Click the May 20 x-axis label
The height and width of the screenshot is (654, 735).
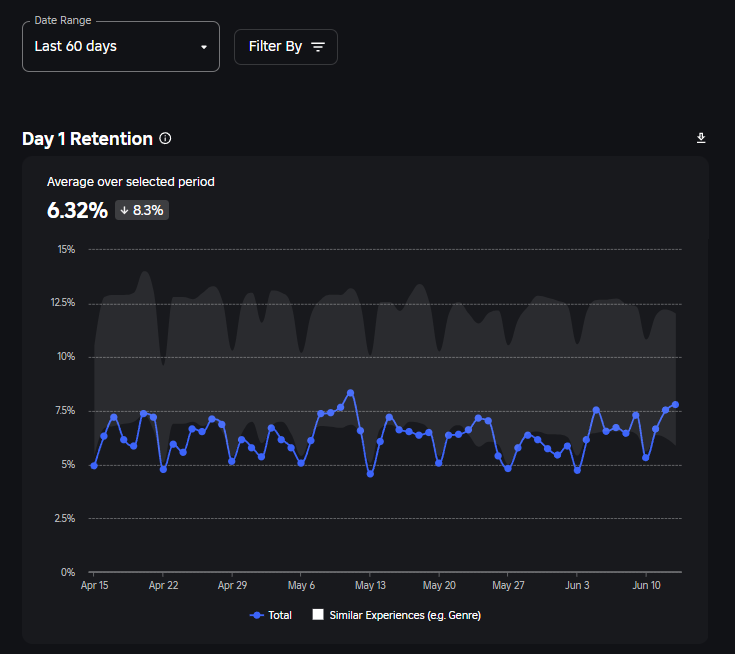pos(439,585)
